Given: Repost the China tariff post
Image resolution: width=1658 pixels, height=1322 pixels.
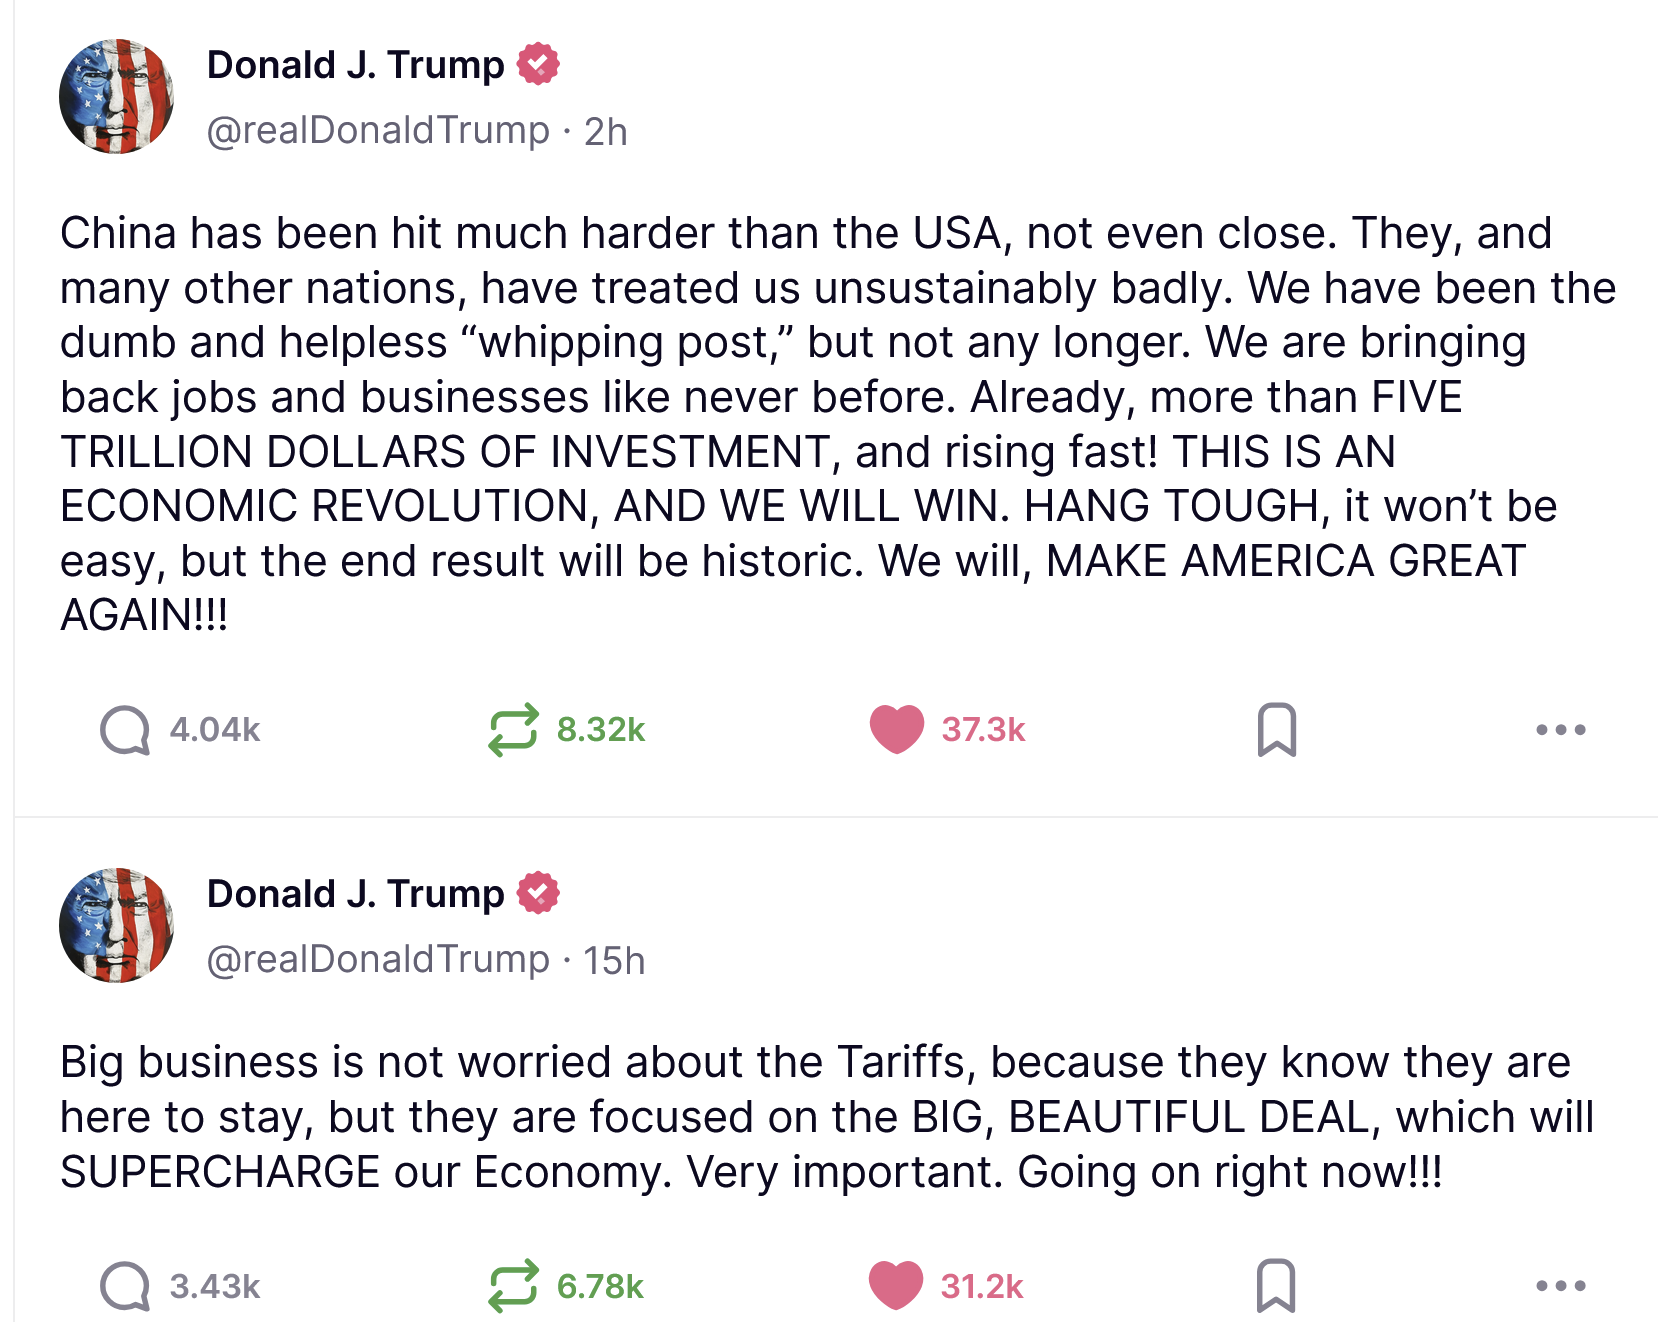Looking at the screenshot, I should point(513,730).
